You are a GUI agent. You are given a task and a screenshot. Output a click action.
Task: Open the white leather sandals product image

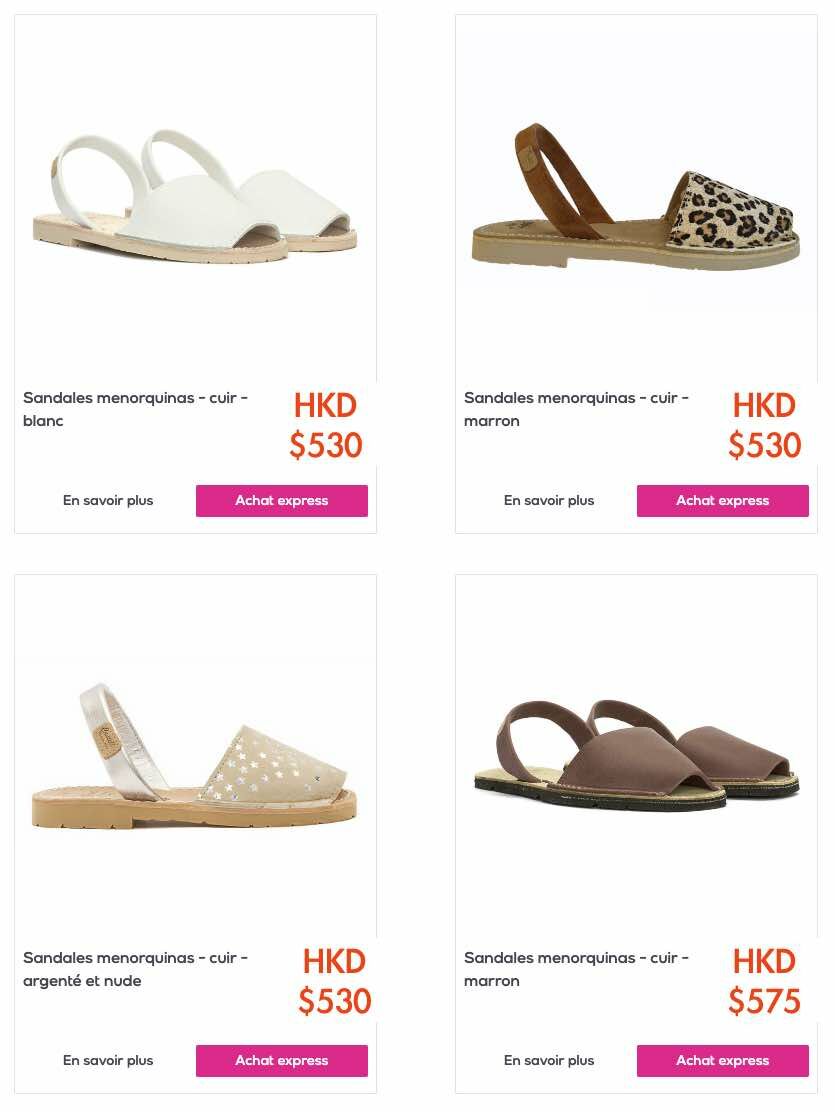tap(195, 199)
